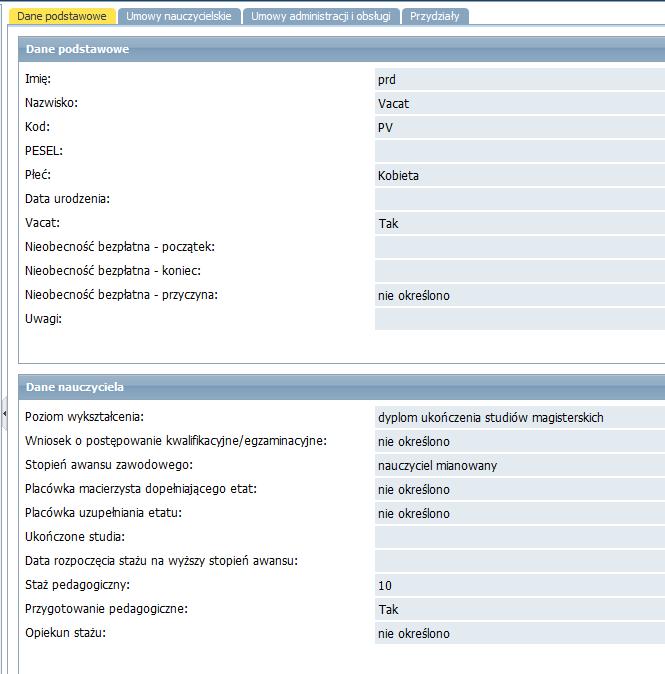Click the Poziom wykształcenia: label
This screenshot has height=674, width=665.
point(84,417)
